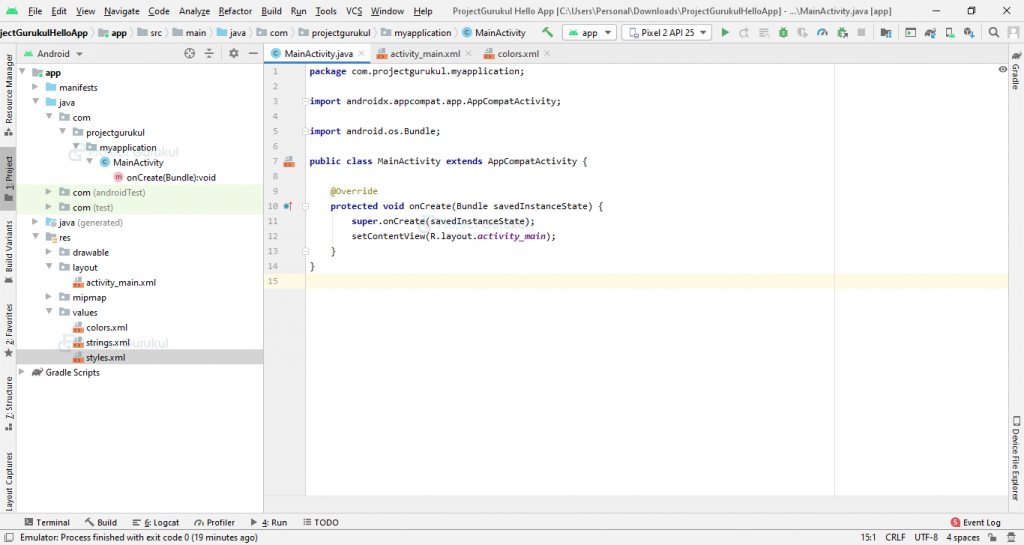Open the Logcat tool window button
This screenshot has height=545, width=1024.
[x=155, y=522]
